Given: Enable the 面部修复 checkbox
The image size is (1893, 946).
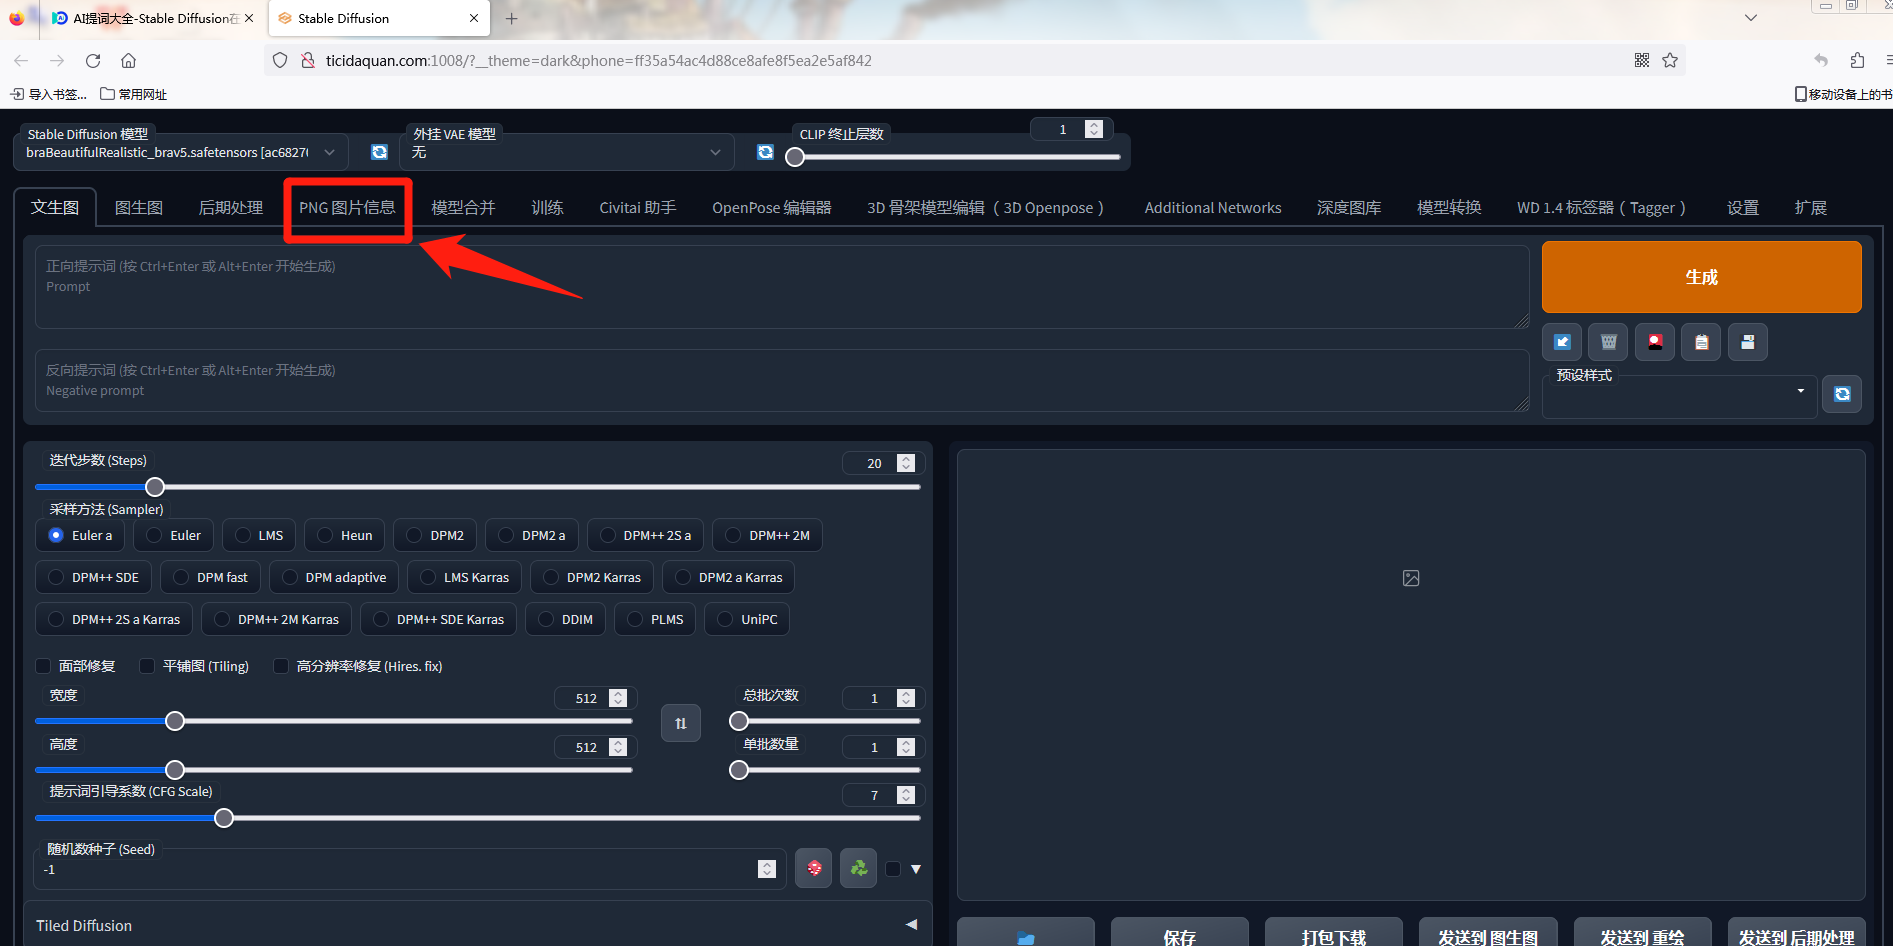Looking at the screenshot, I should [43, 666].
